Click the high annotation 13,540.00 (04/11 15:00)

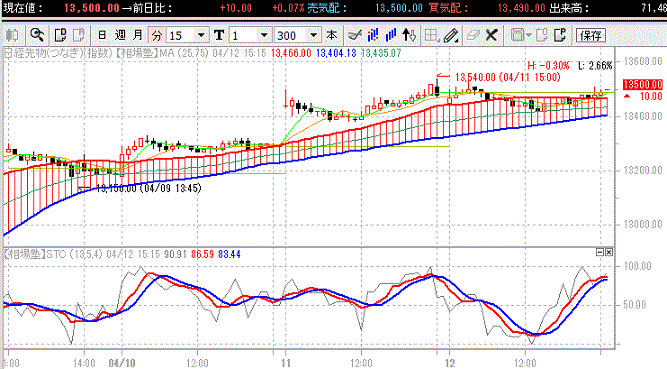507,77
